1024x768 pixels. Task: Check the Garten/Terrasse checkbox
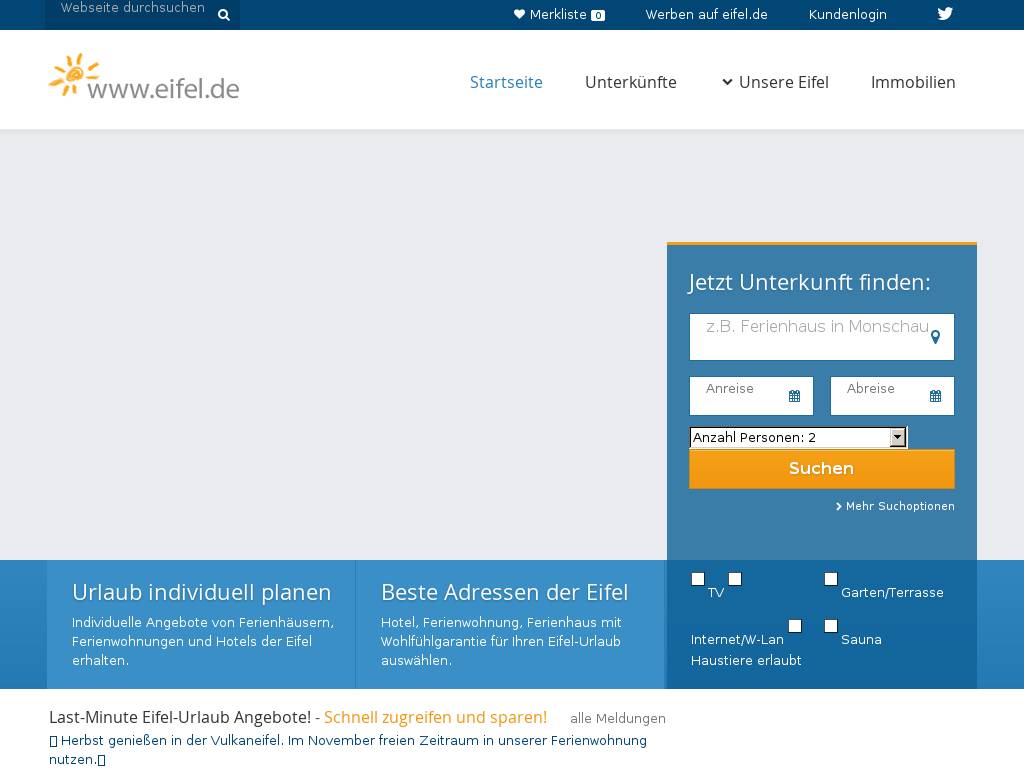click(830, 579)
